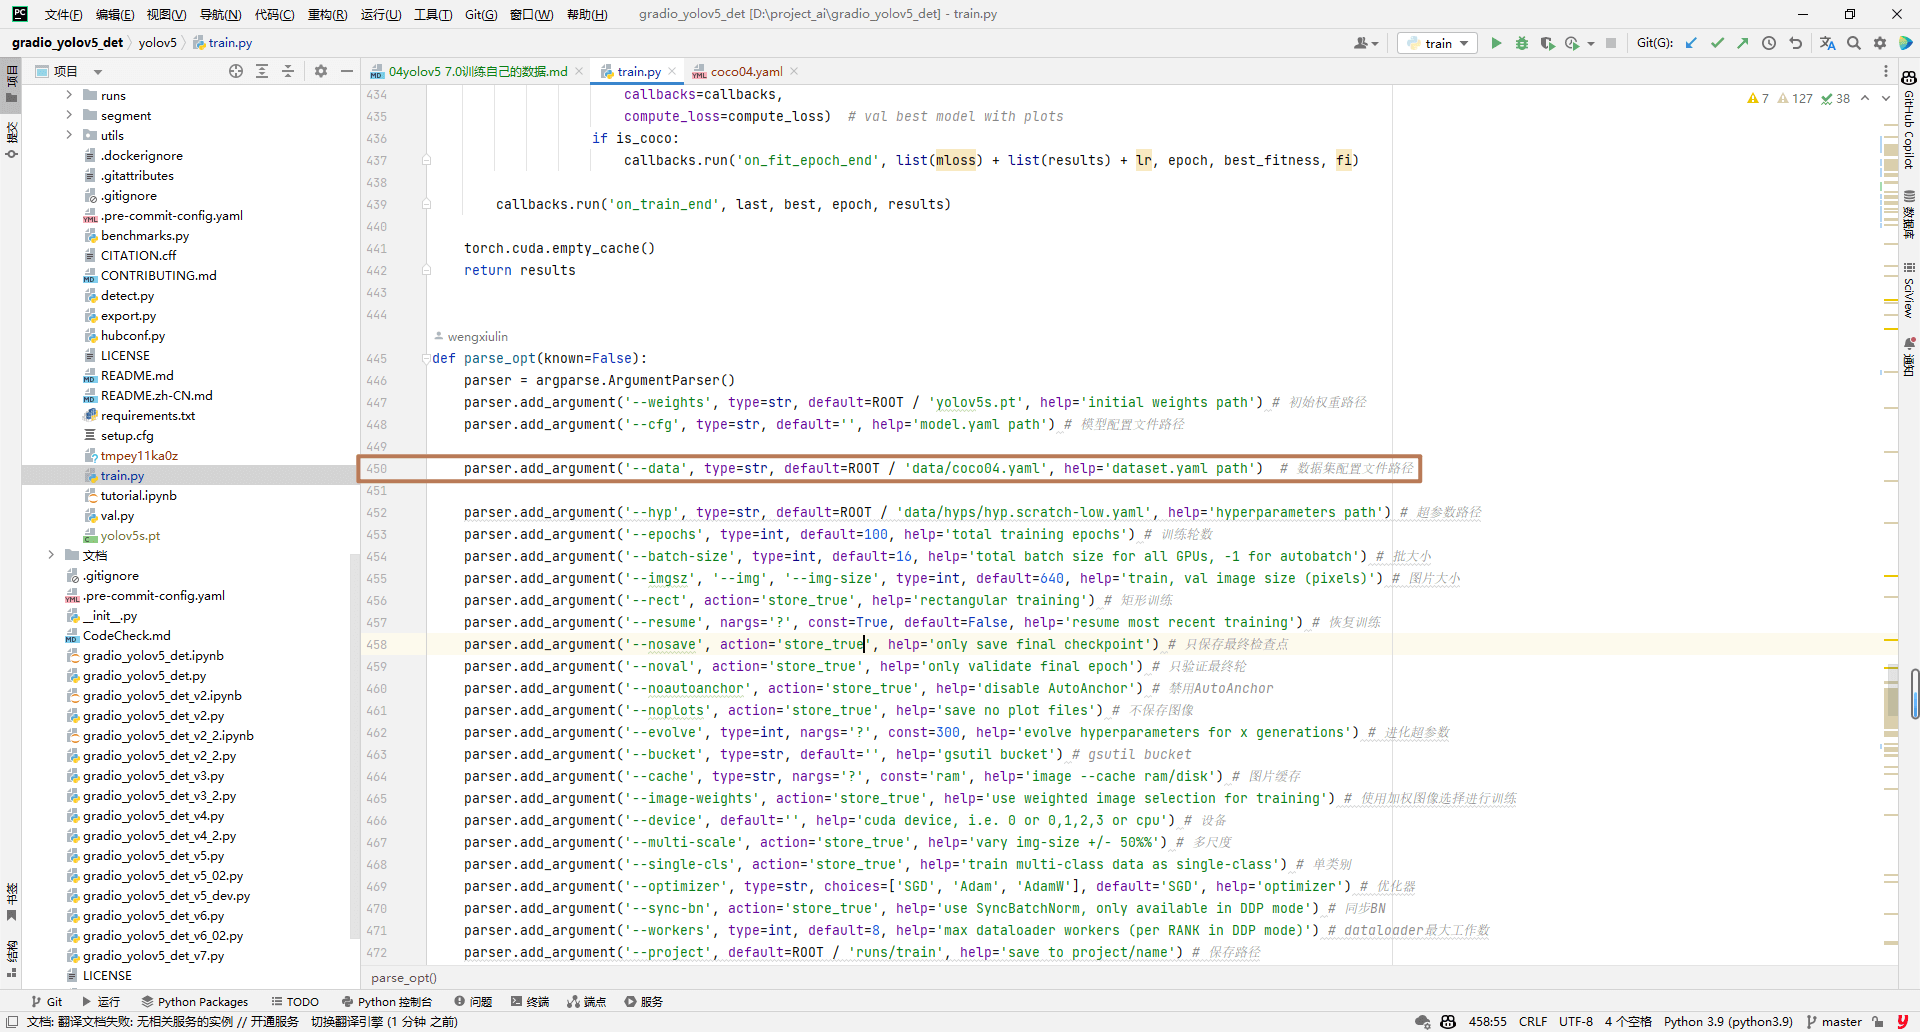Open profiler dropdown arrow
The image size is (1920, 1032).
pyautogui.click(x=1590, y=44)
